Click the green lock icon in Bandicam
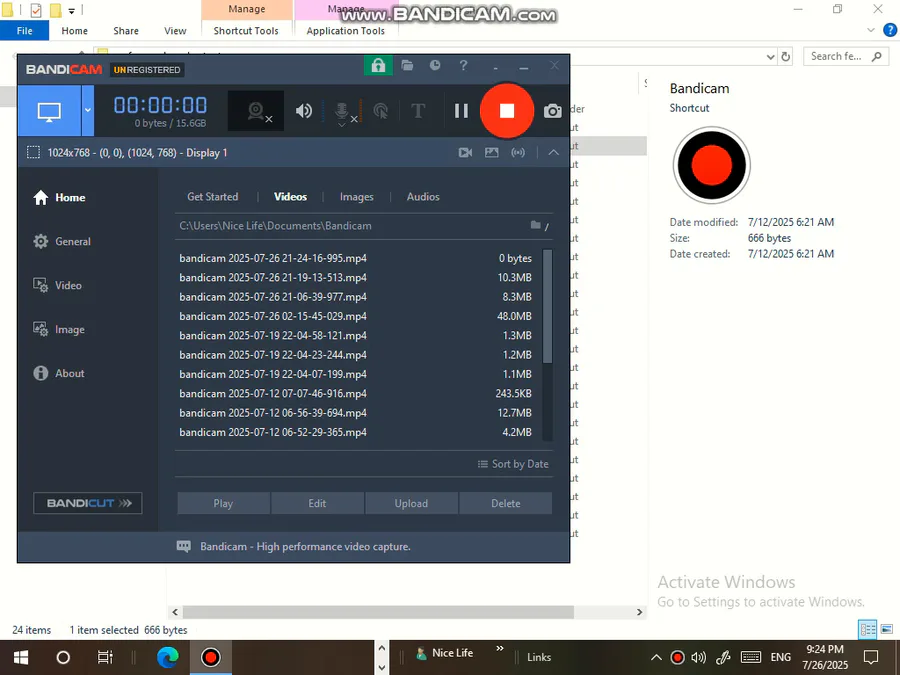The height and width of the screenshot is (675, 900). (x=378, y=65)
